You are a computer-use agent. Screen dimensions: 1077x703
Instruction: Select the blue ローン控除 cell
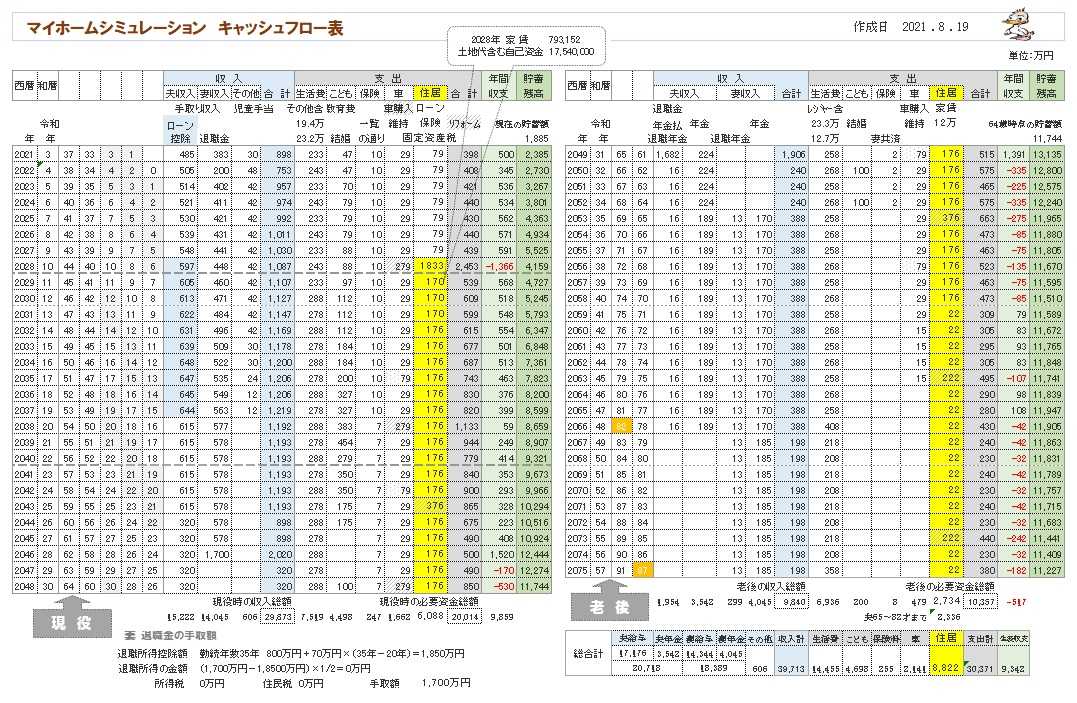point(181,132)
